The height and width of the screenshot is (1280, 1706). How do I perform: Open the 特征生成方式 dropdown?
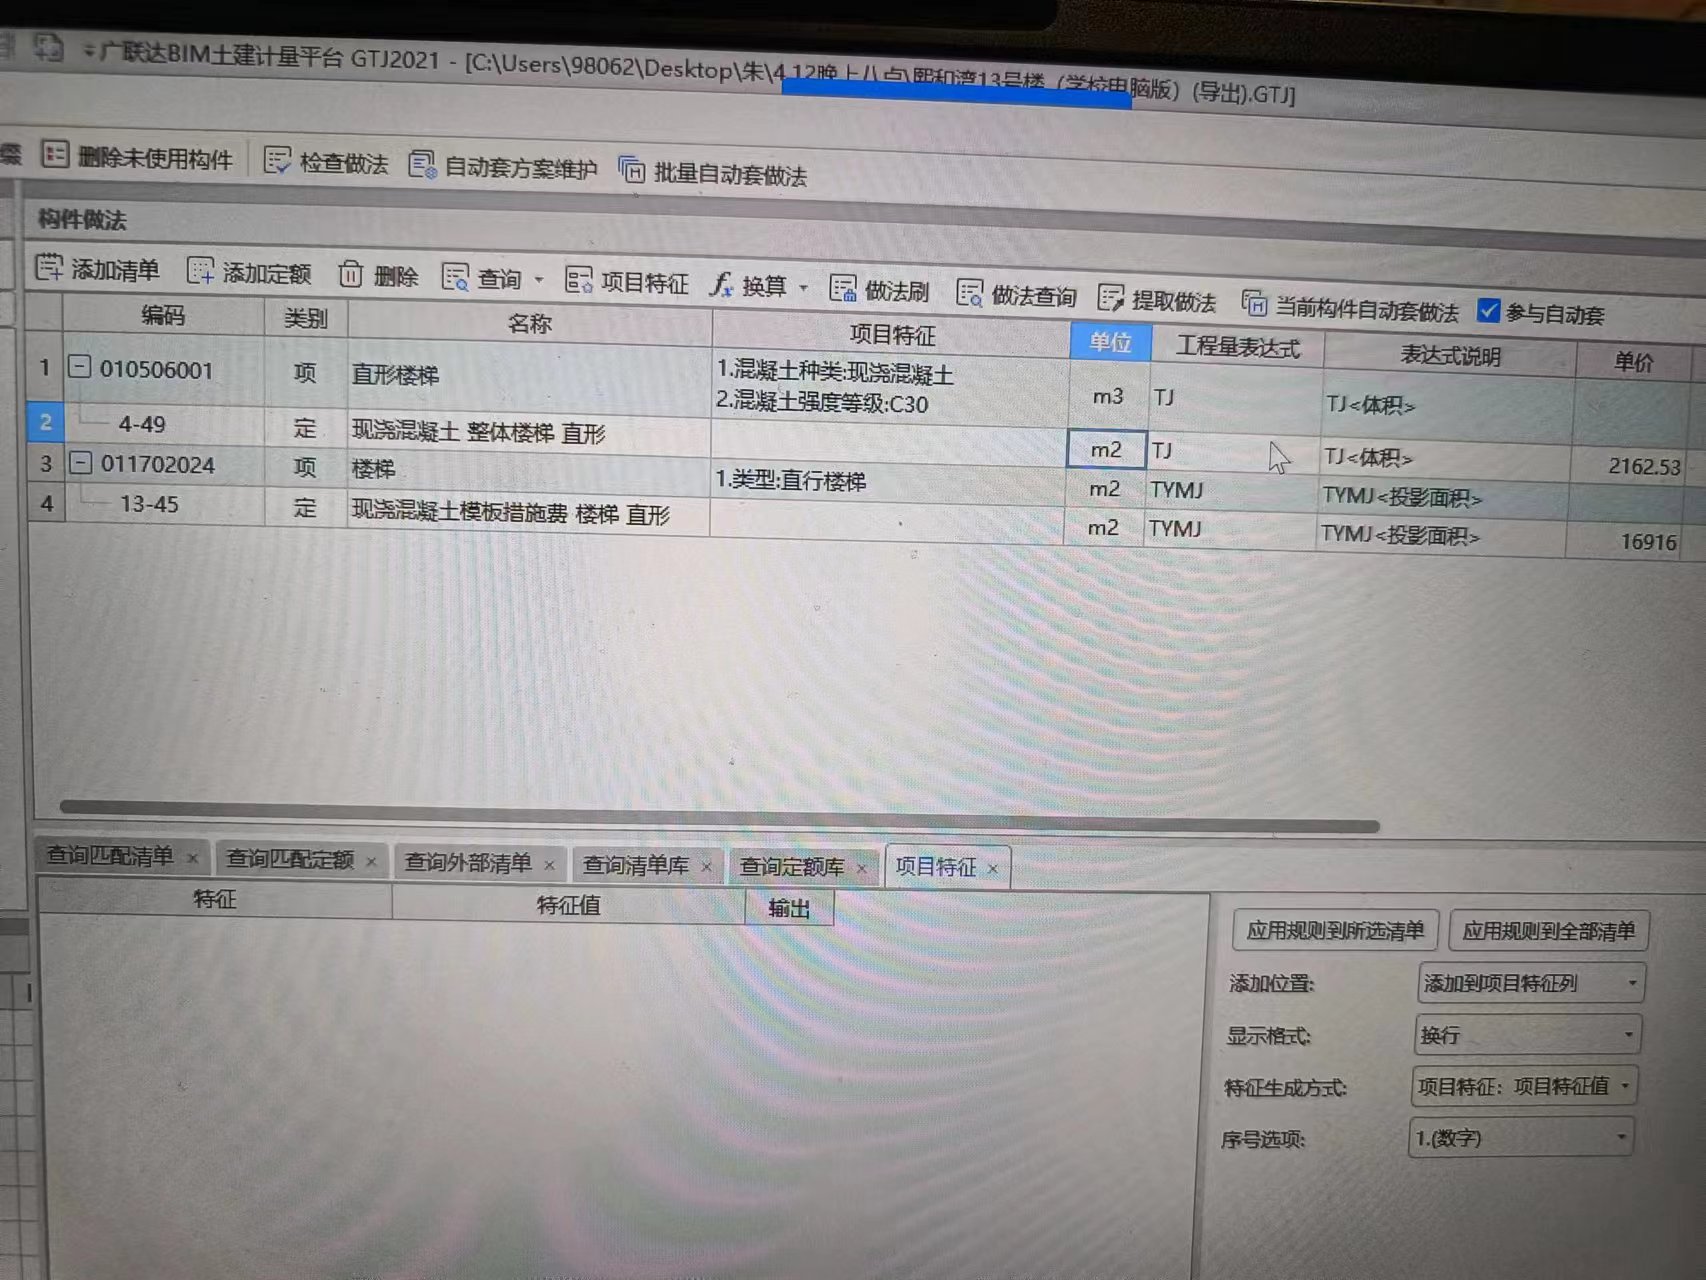[x=1523, y=1086]
